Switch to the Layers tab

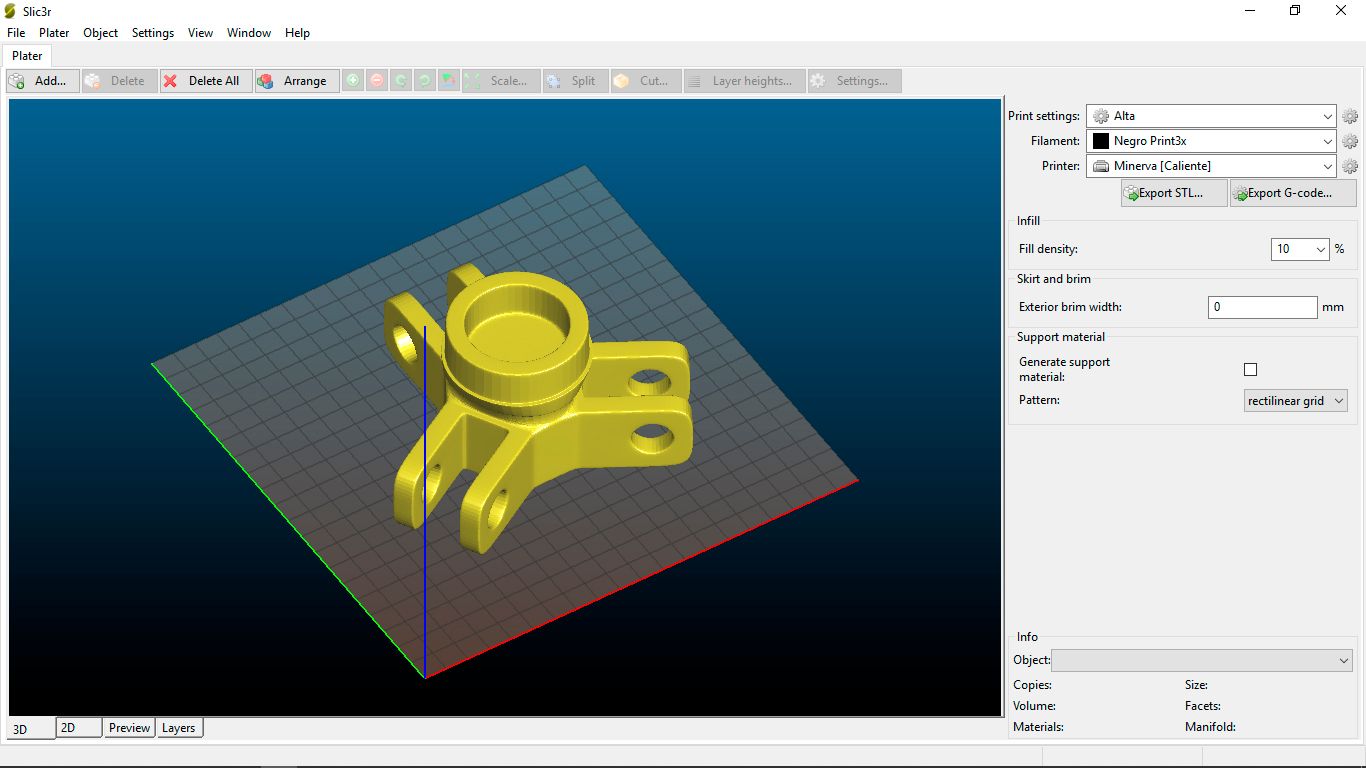pos(179,728)
